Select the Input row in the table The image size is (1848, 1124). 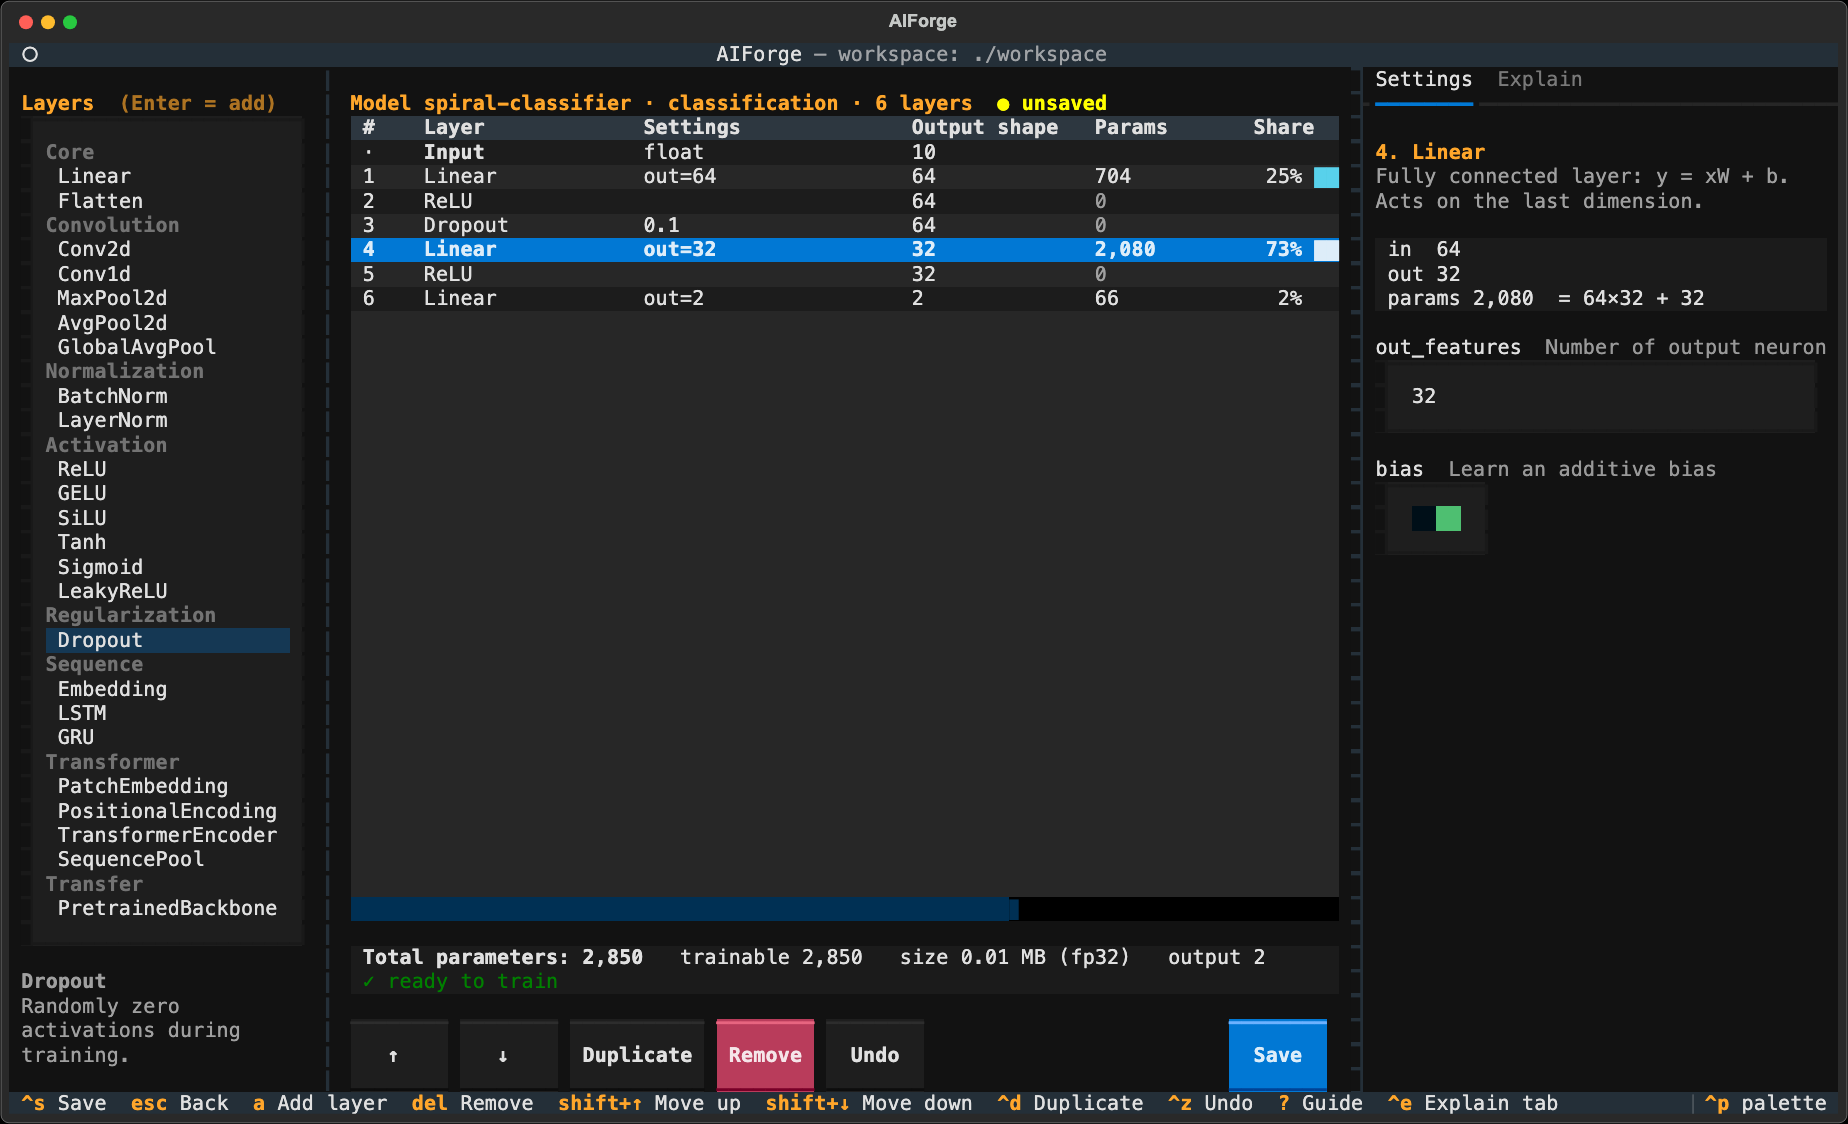pyautogui.click(x=845, y=152)
